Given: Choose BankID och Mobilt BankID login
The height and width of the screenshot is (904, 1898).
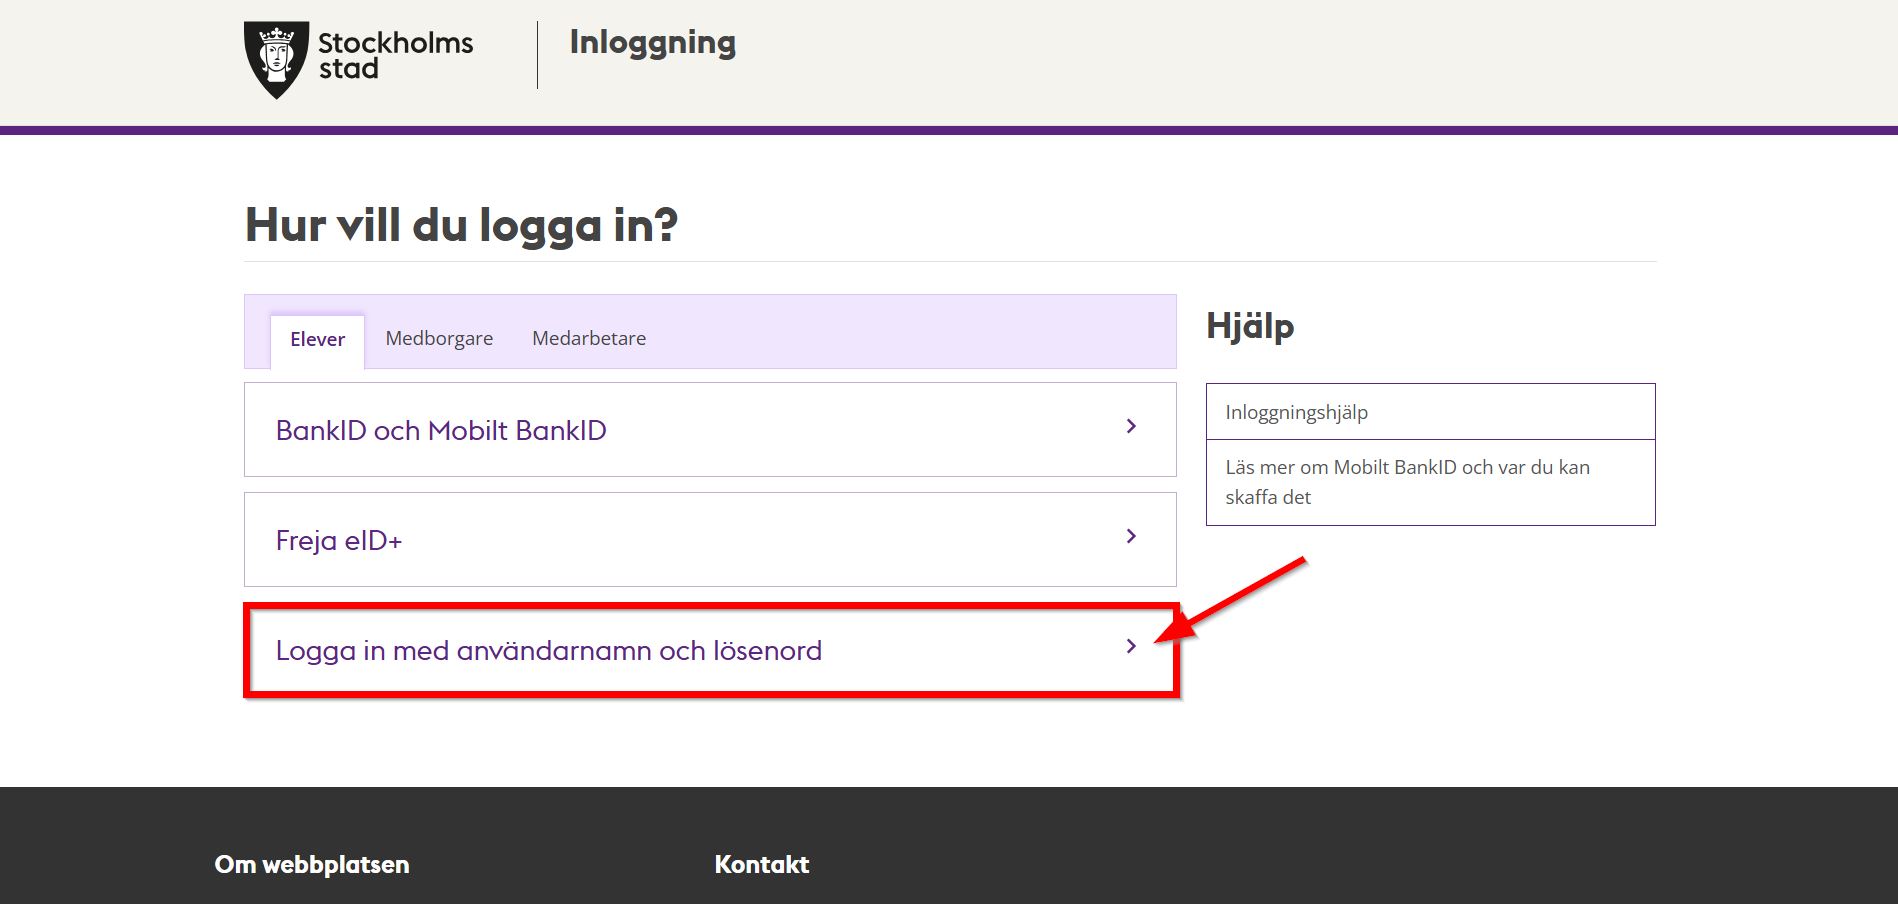Looking at the screenshot, I should pos(441,431).
